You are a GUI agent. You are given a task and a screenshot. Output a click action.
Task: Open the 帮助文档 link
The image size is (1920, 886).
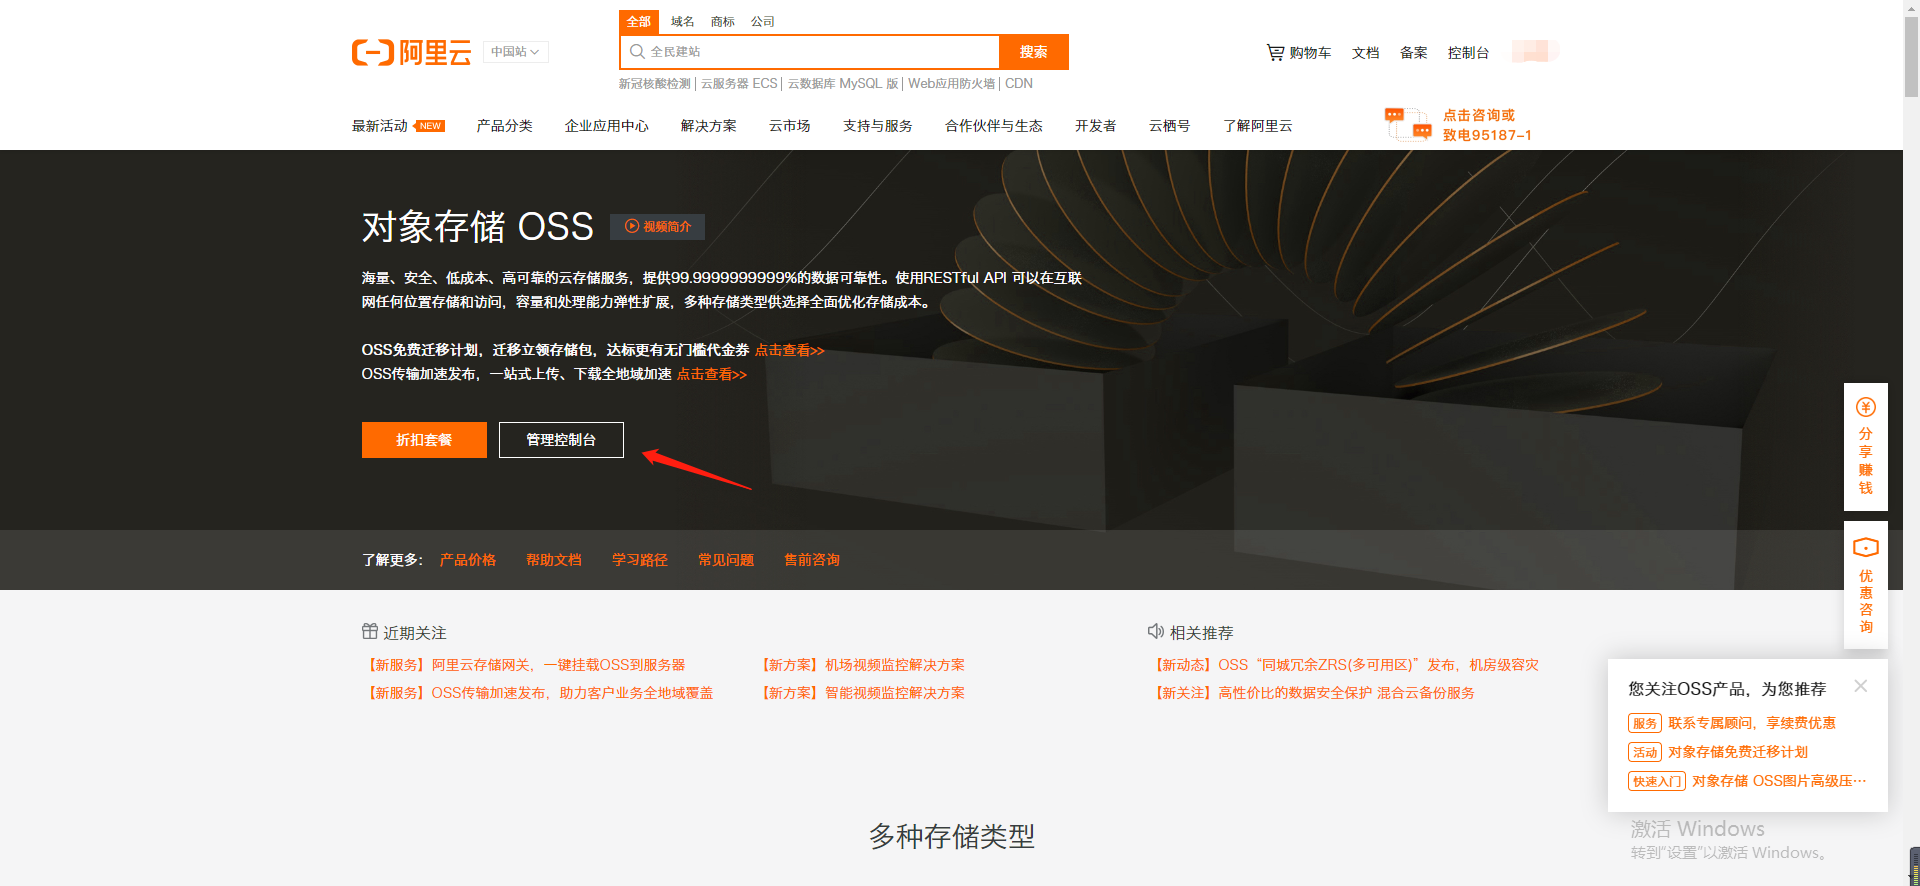(554, 560)
